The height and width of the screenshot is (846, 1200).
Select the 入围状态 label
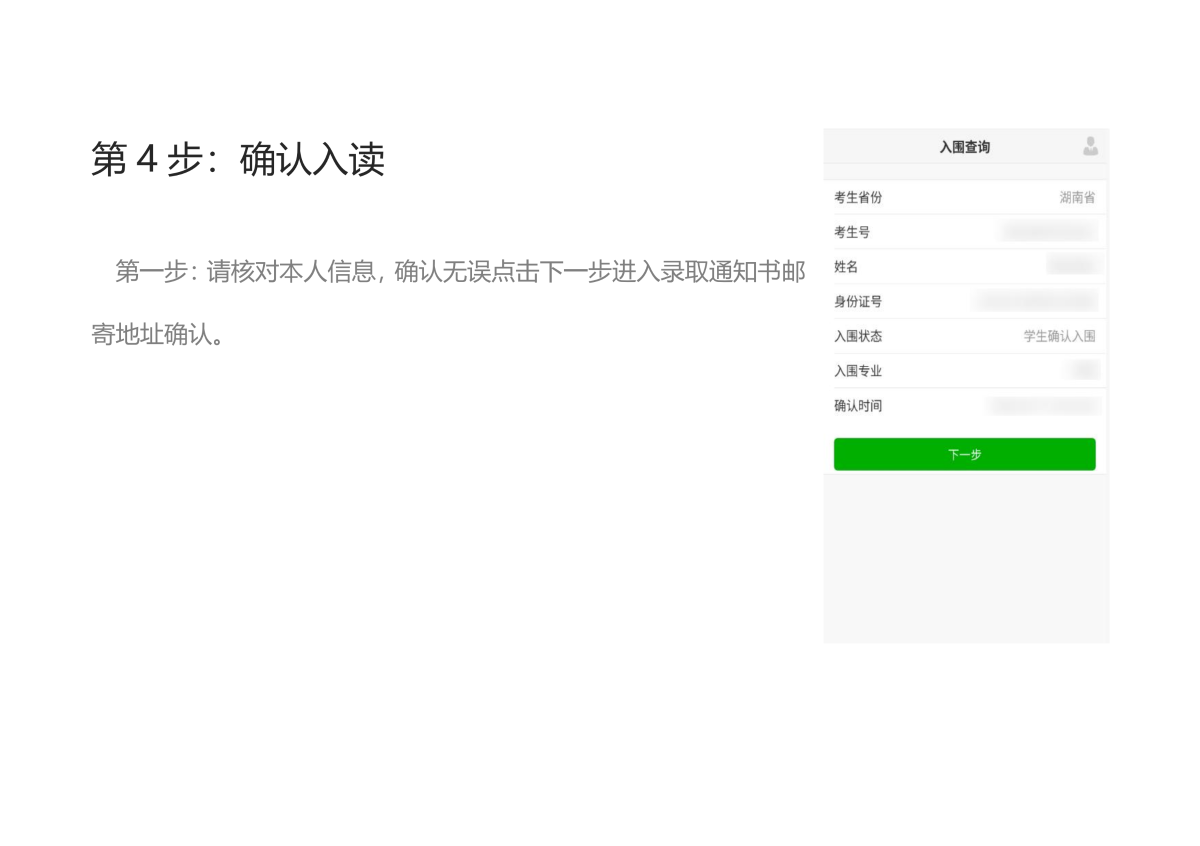(x=858, y=336)
